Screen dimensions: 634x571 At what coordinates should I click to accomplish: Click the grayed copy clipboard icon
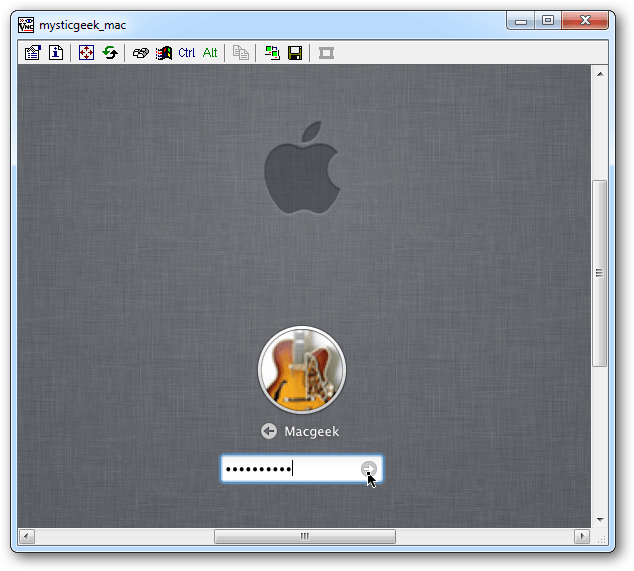241,53
